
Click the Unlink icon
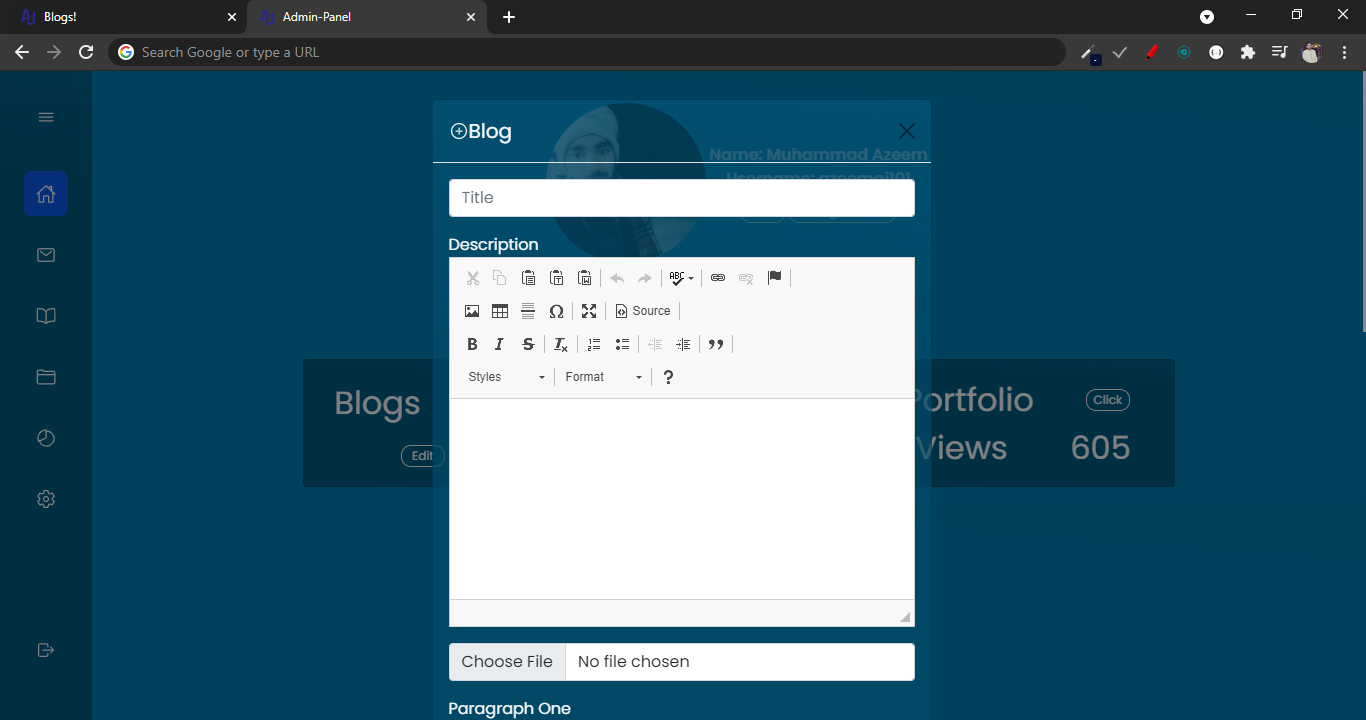point(746,278)
